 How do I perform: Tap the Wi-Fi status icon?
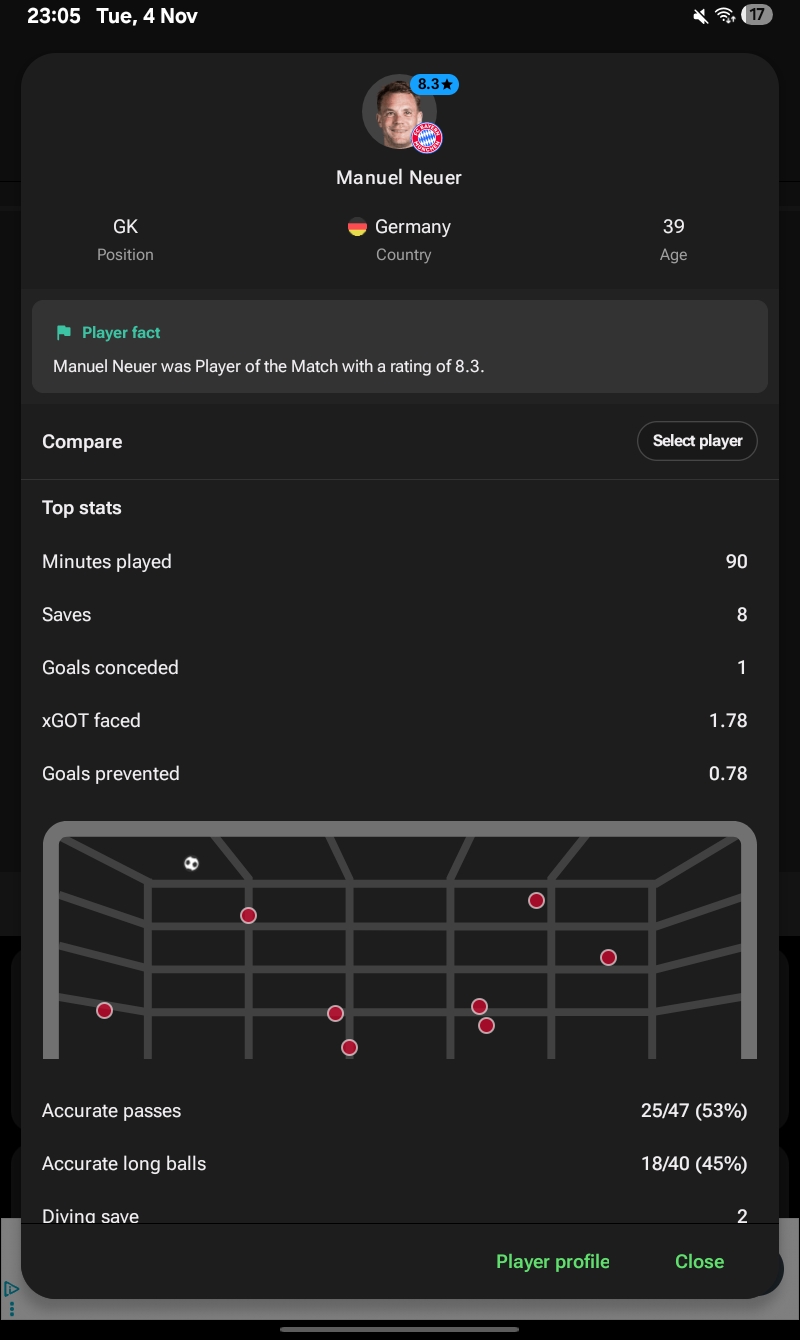[726, 16]
